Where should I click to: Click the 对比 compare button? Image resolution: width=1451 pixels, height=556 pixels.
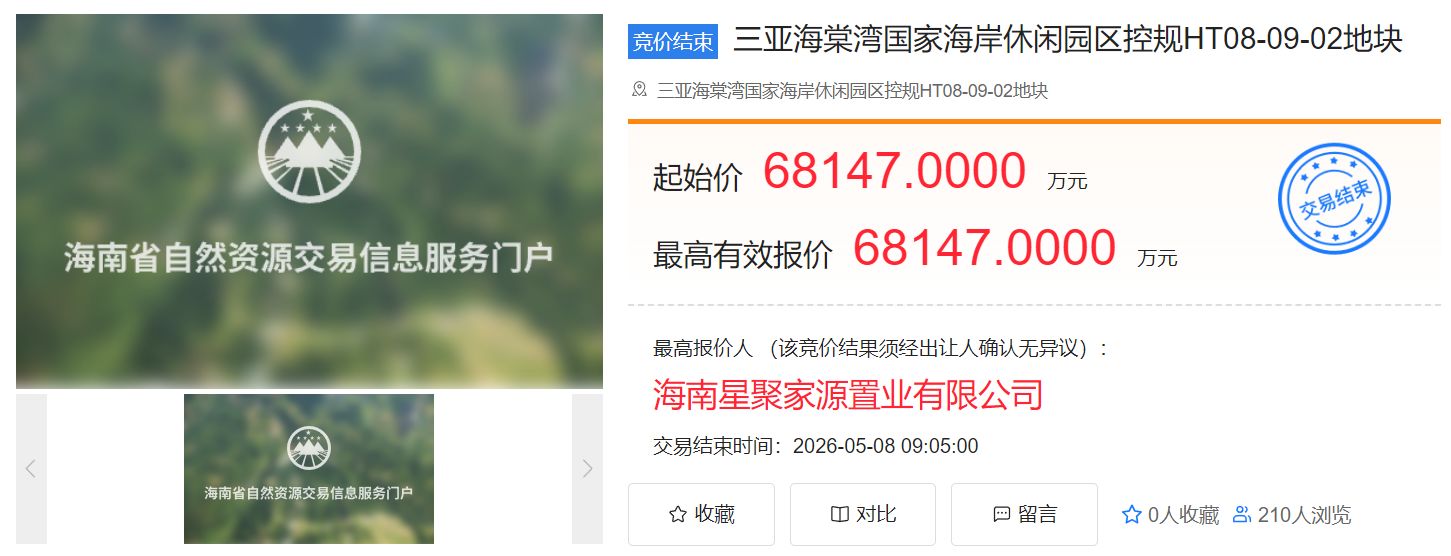point(863,515)
